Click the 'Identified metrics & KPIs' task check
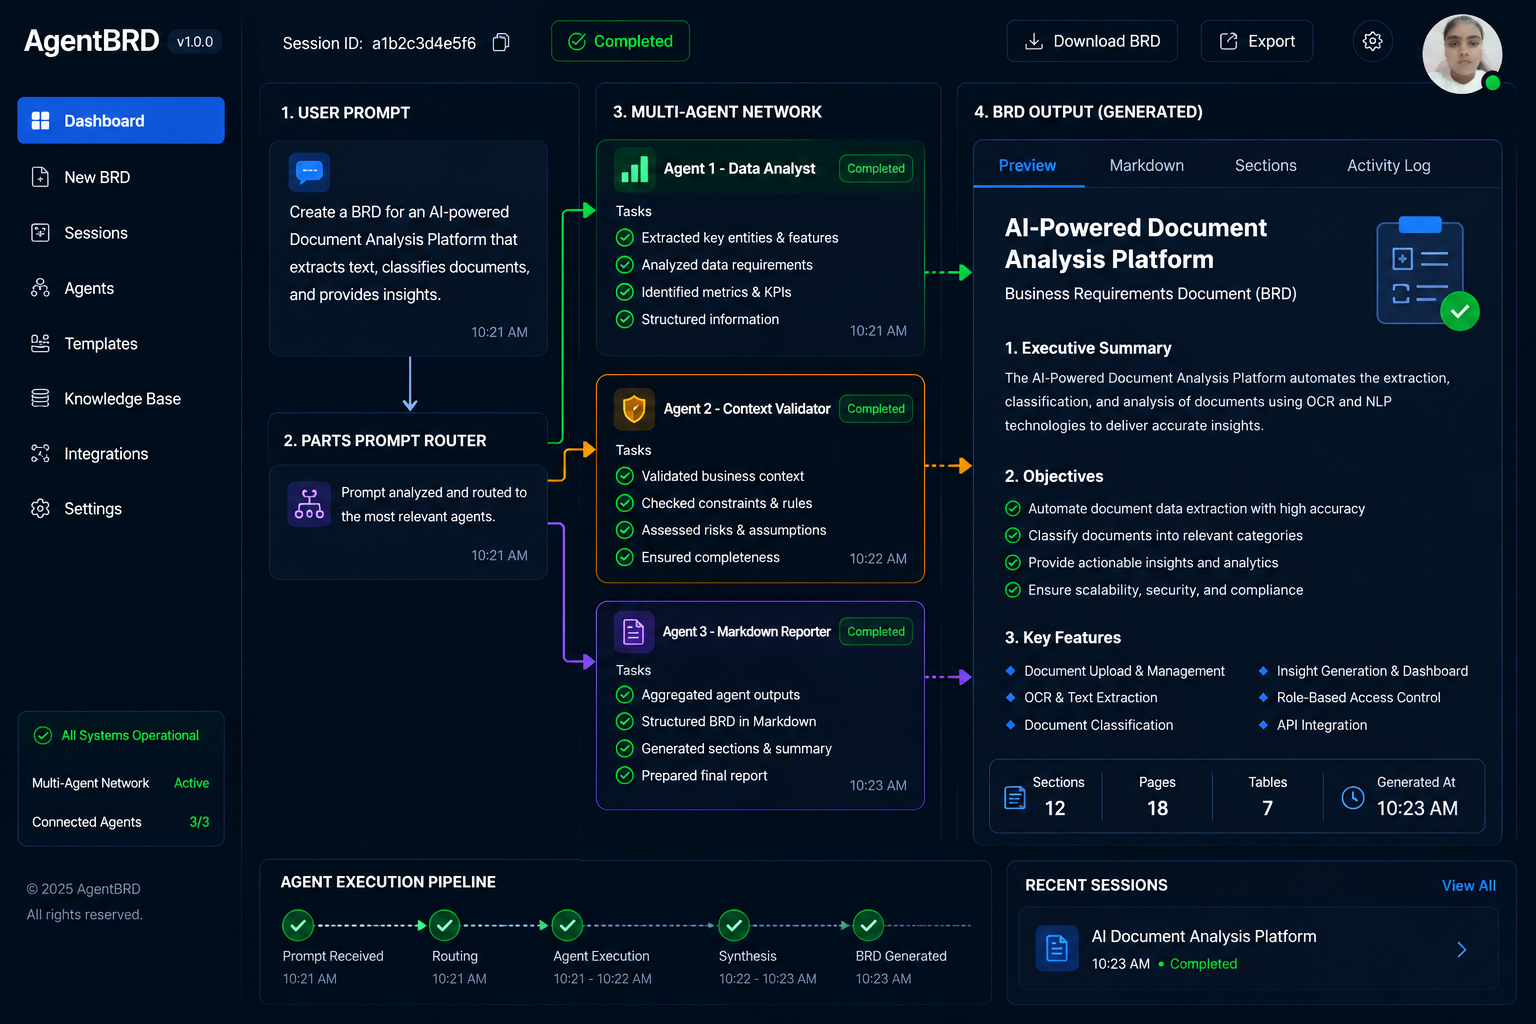The image size is (1536, 1024). coord(625,292)
